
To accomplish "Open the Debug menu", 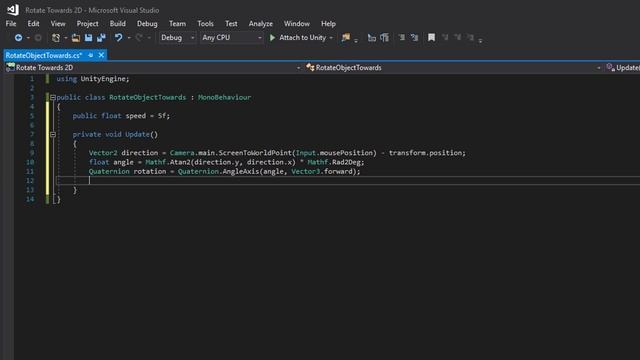I will coord(147,24).
